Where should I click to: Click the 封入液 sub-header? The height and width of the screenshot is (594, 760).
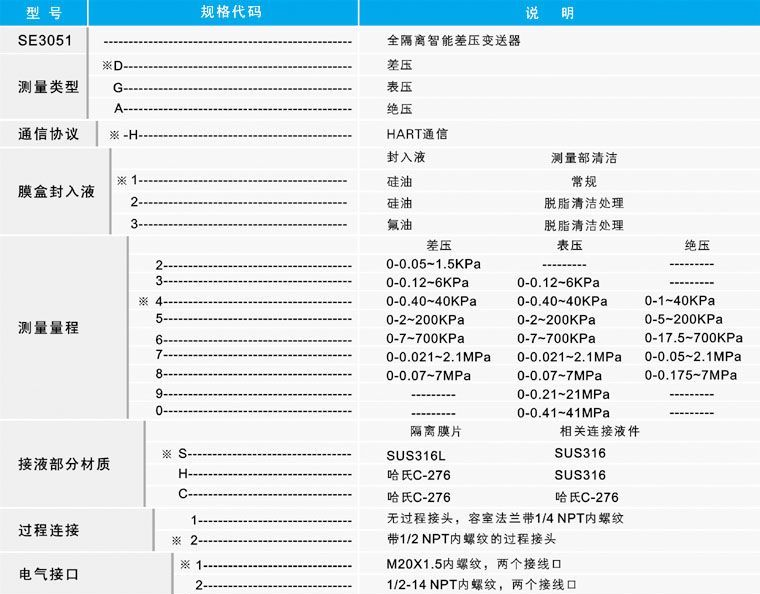(x=406, y=157)
